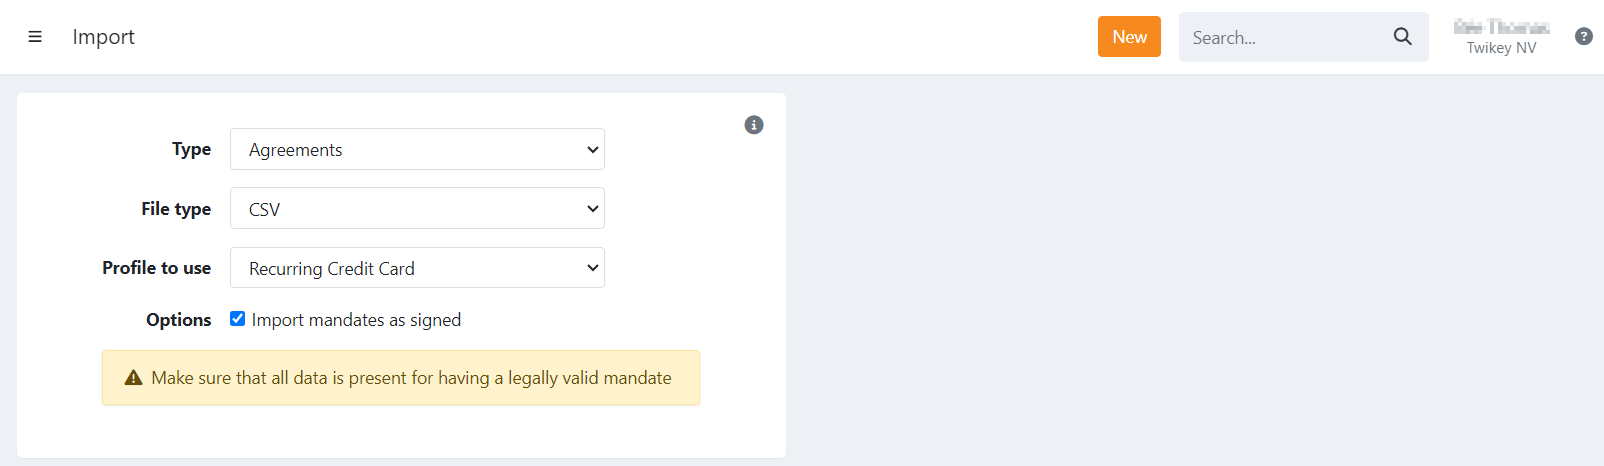Image resolution: width=1604 pixels, height=466 pixels.
Task: Click the Profile to use field label
Action: coord(156,268)
